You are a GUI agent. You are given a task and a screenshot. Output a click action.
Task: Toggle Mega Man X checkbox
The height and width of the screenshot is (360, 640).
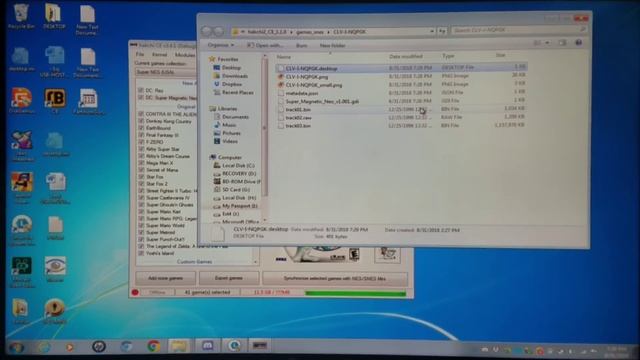tap(141, 163)
